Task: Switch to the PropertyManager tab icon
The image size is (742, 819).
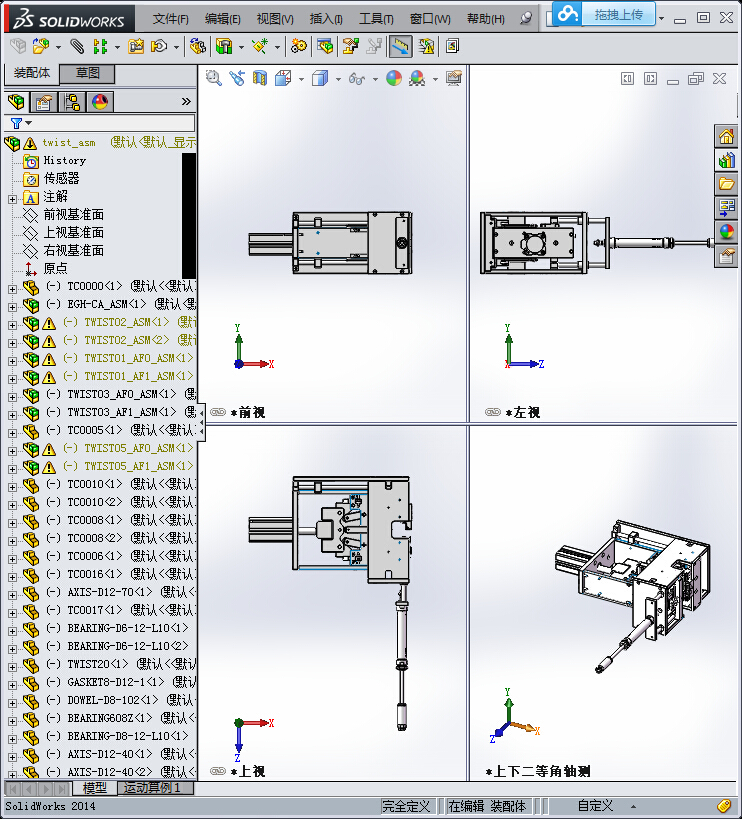Action: [x=44, y=102]
